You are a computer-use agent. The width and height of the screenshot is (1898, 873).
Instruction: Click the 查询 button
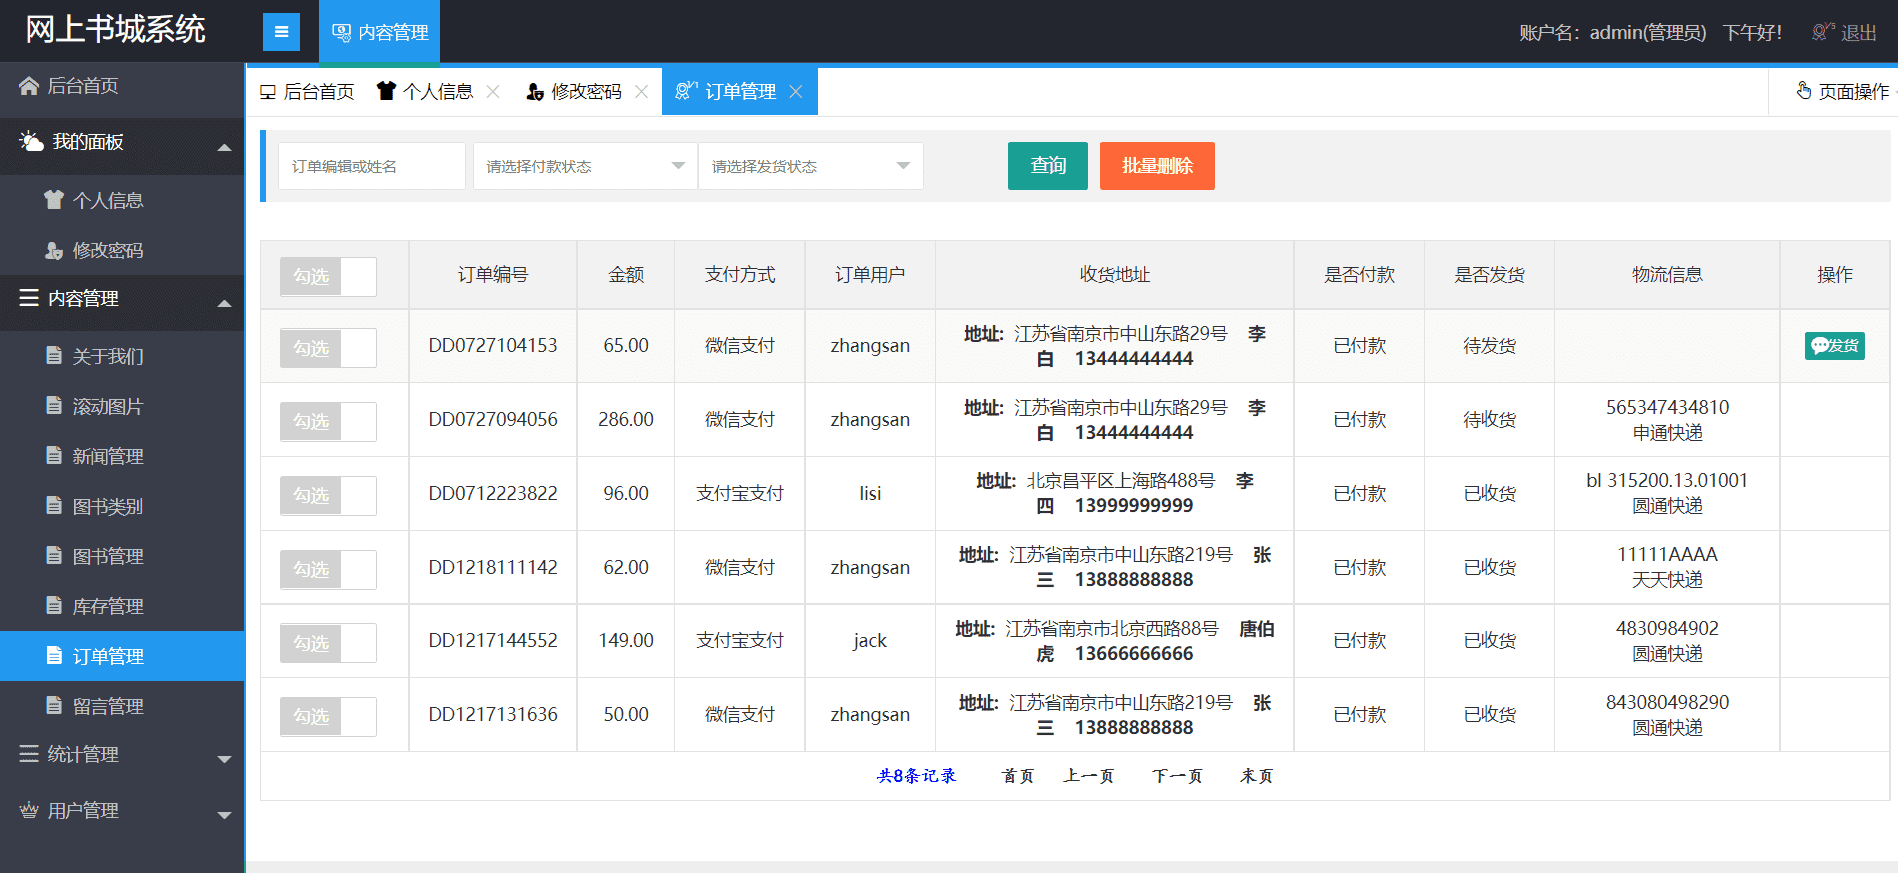point(1048,166)
